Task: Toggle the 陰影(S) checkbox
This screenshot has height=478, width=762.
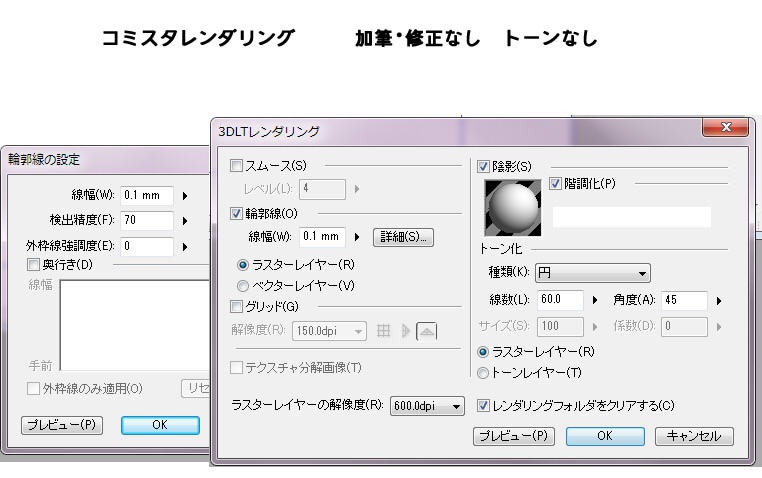Action: [x=483, y=167]
